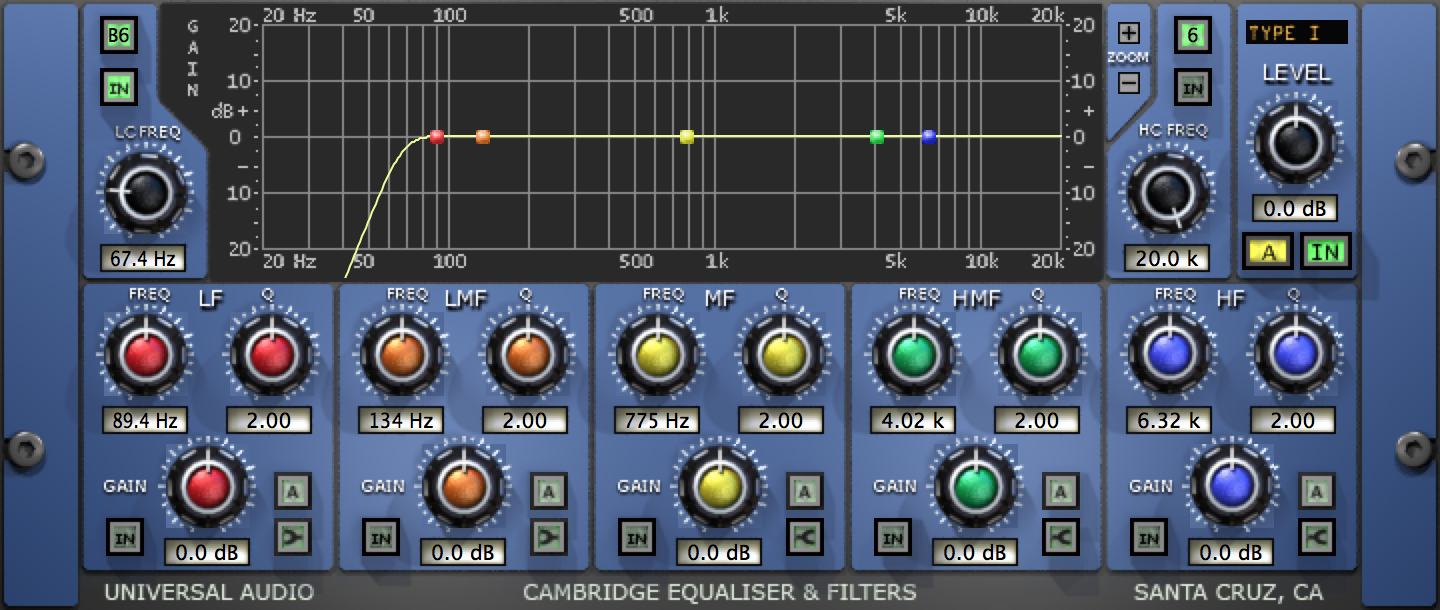Click the LF band A type button

click(x=293, y=491)
